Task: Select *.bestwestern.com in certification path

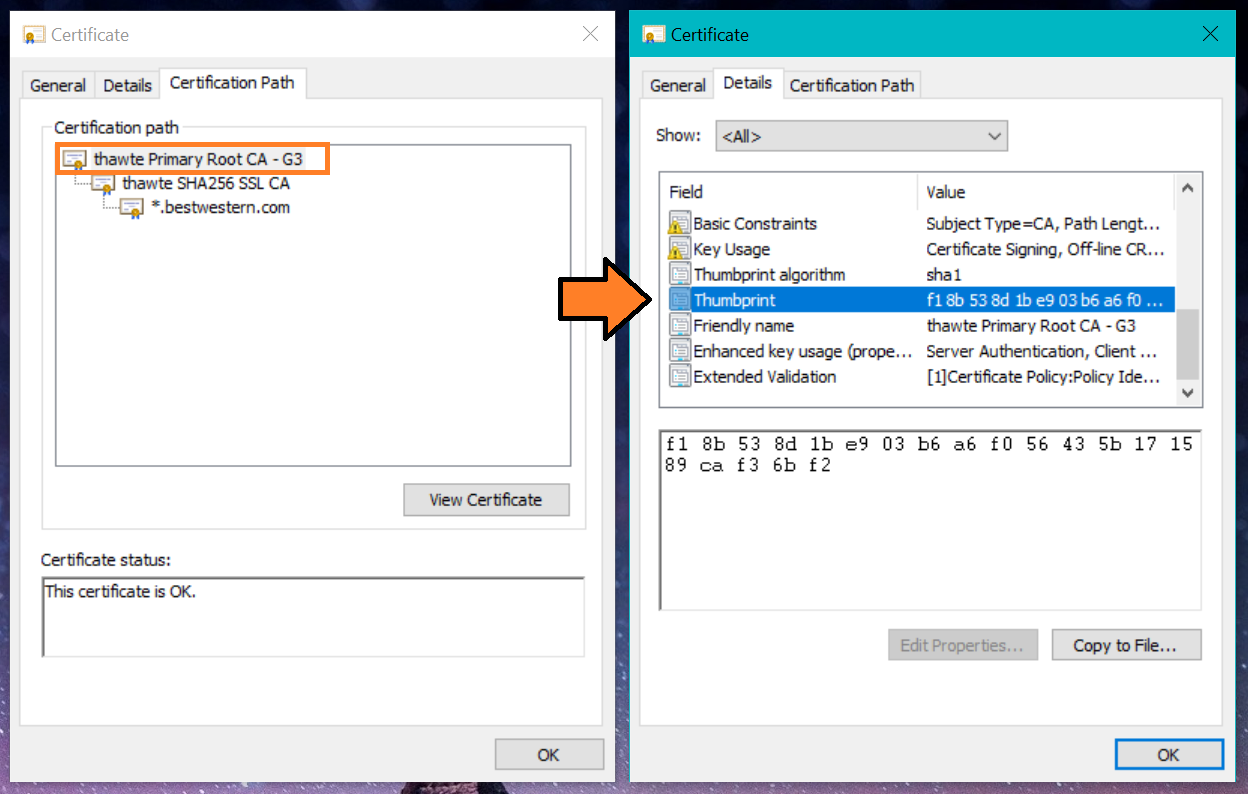Action: 220,208
